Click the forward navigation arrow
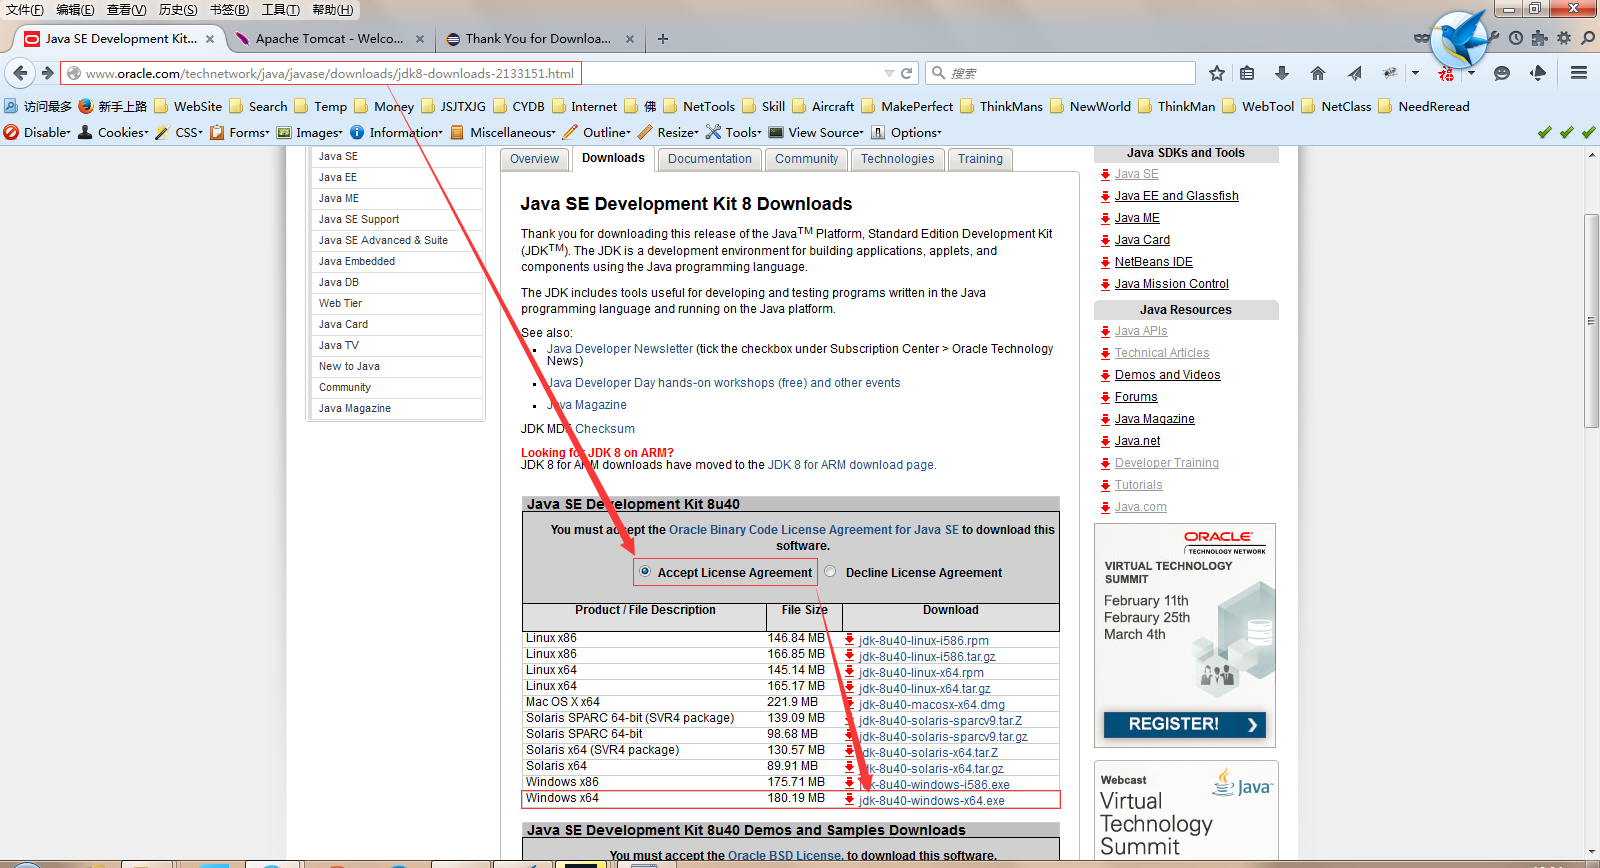 (x=47, y=73)
